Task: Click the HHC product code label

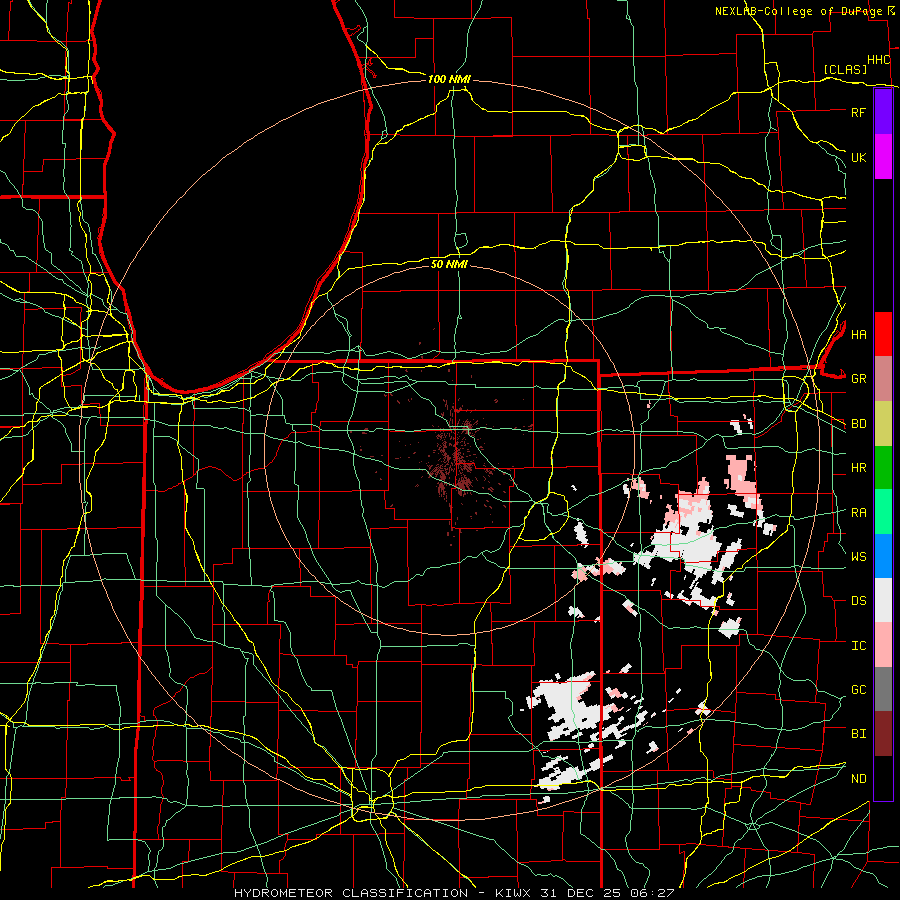Action: [x=879, y=60]
